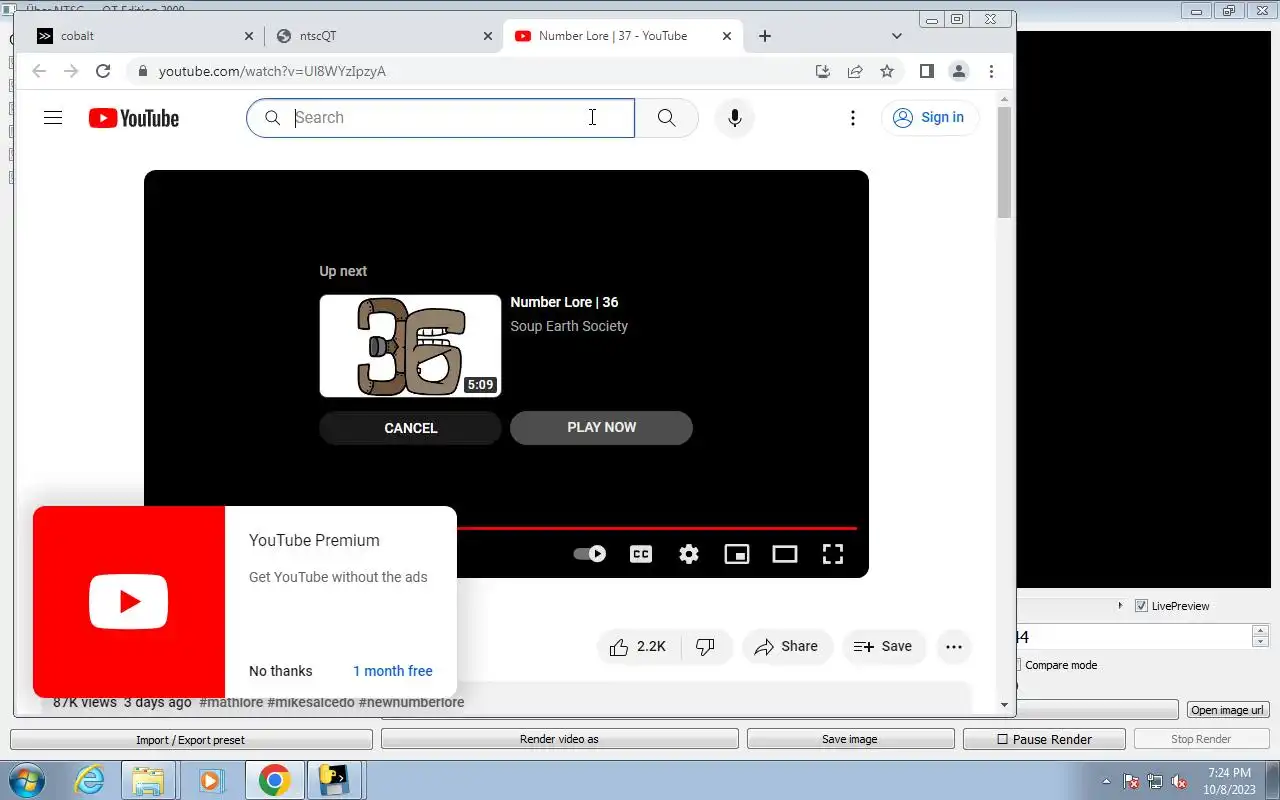Close the ntscQT tab
The height and width of the screenshot is (800, 1280).
pos(488,36)
